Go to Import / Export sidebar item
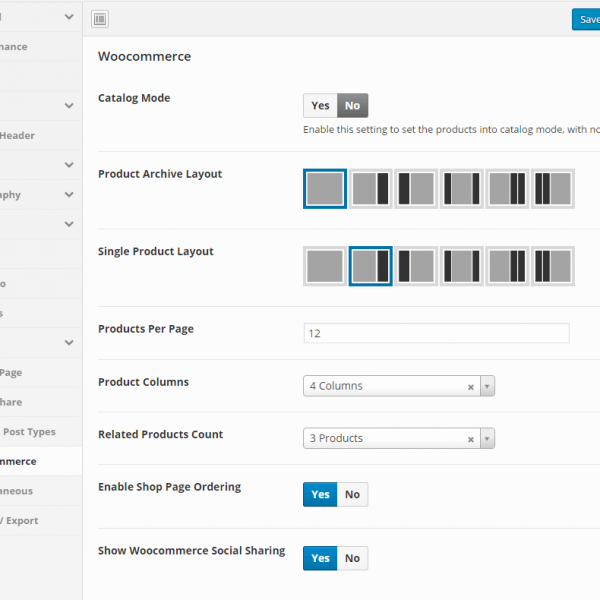 (20, 521)
